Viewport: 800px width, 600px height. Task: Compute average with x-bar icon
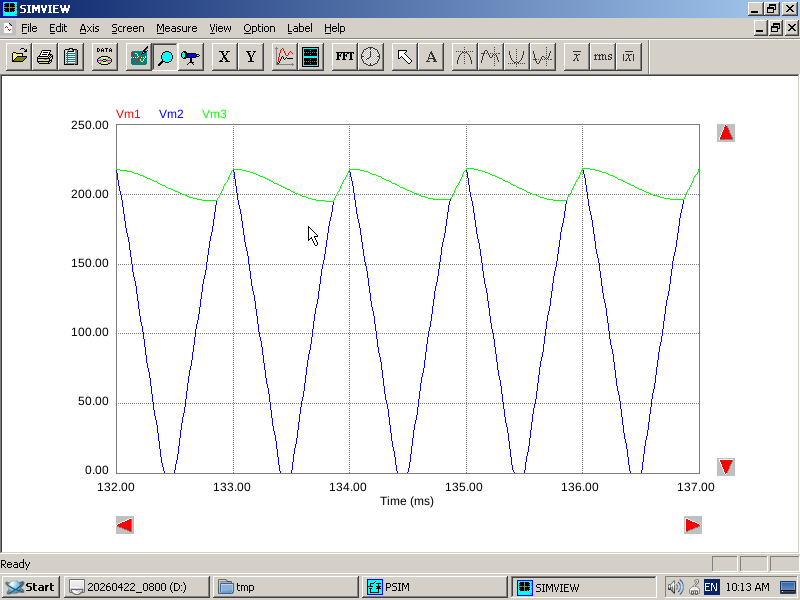click(577, 56)
